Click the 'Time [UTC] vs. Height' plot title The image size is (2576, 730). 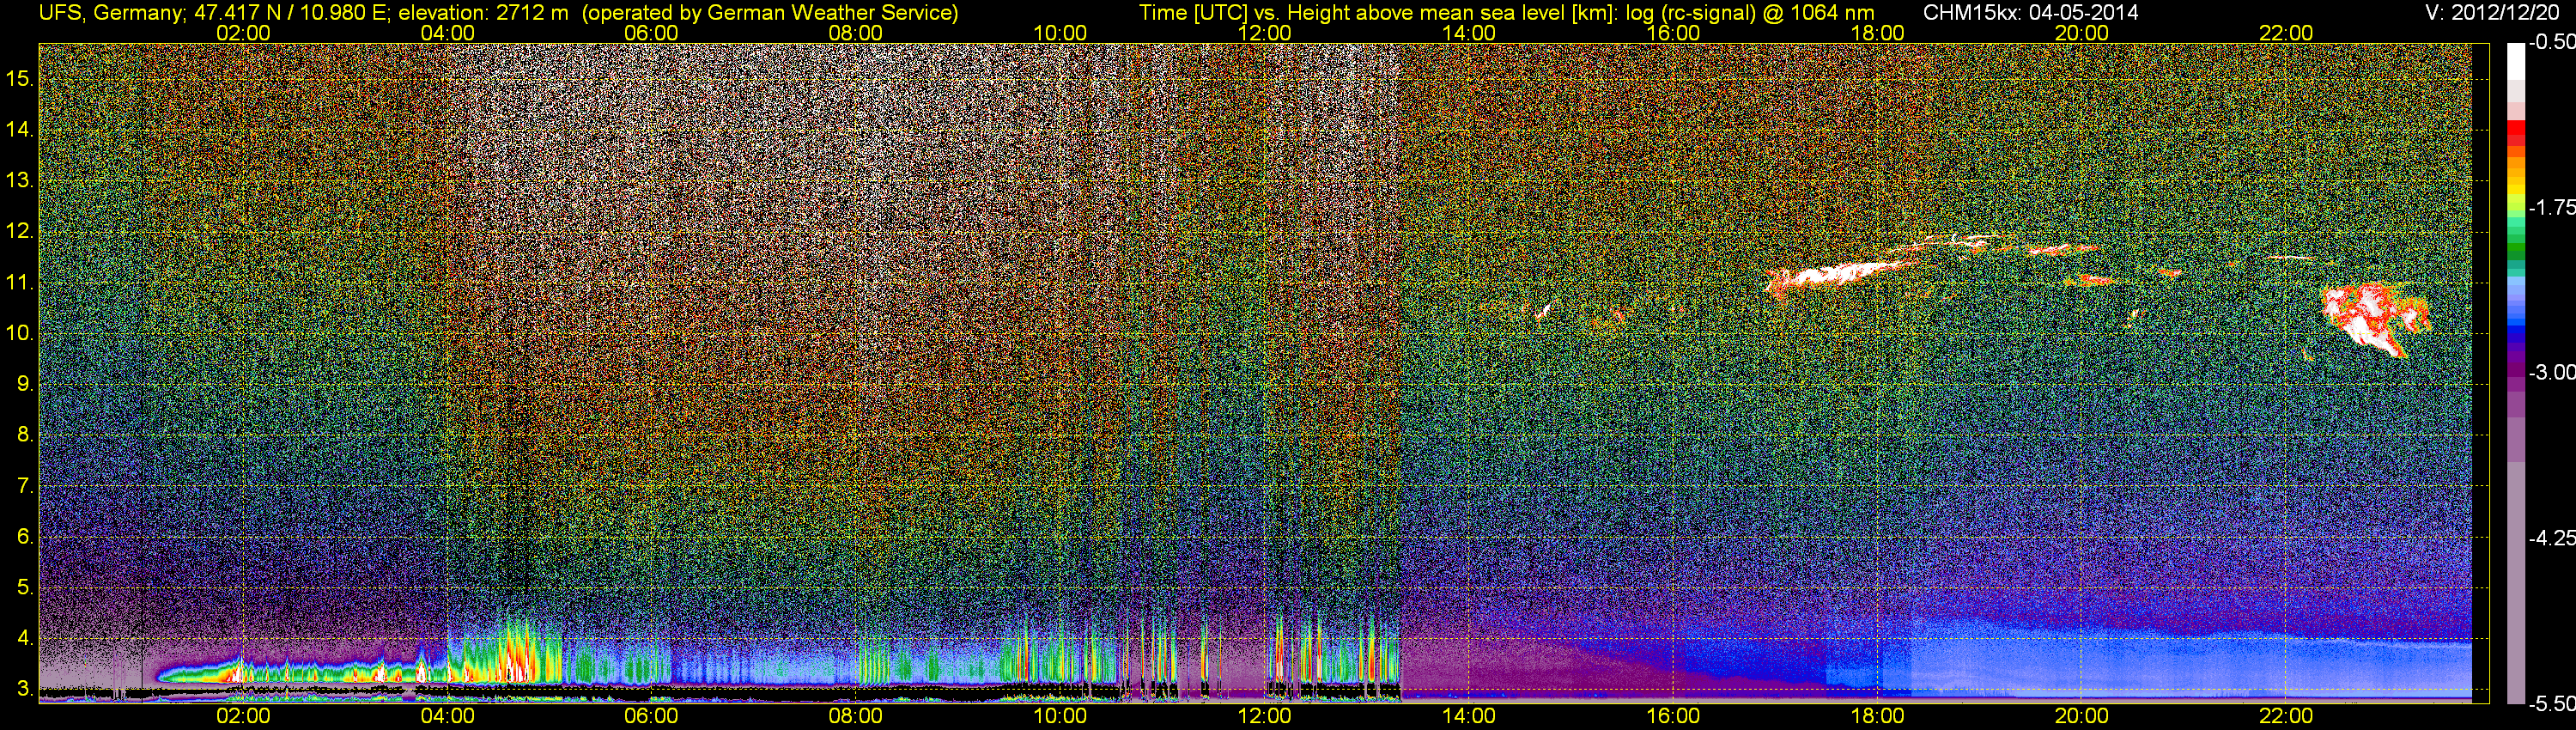[x=1241, y=13]
